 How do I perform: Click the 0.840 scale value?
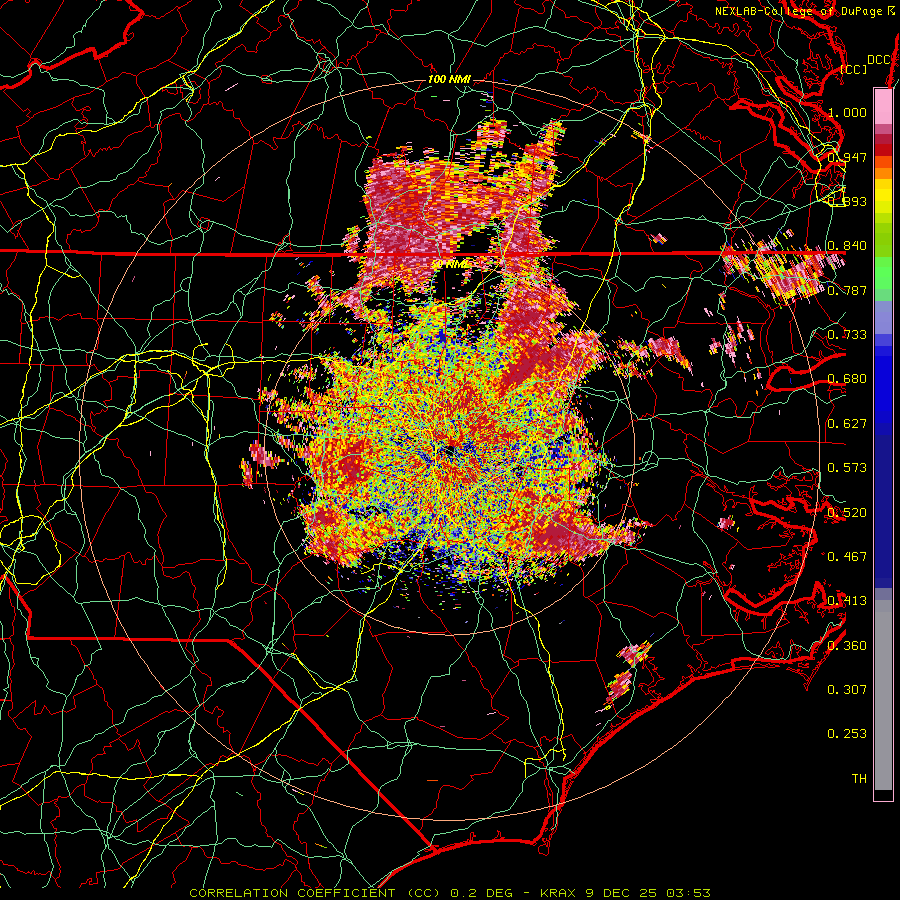[847, 246]
